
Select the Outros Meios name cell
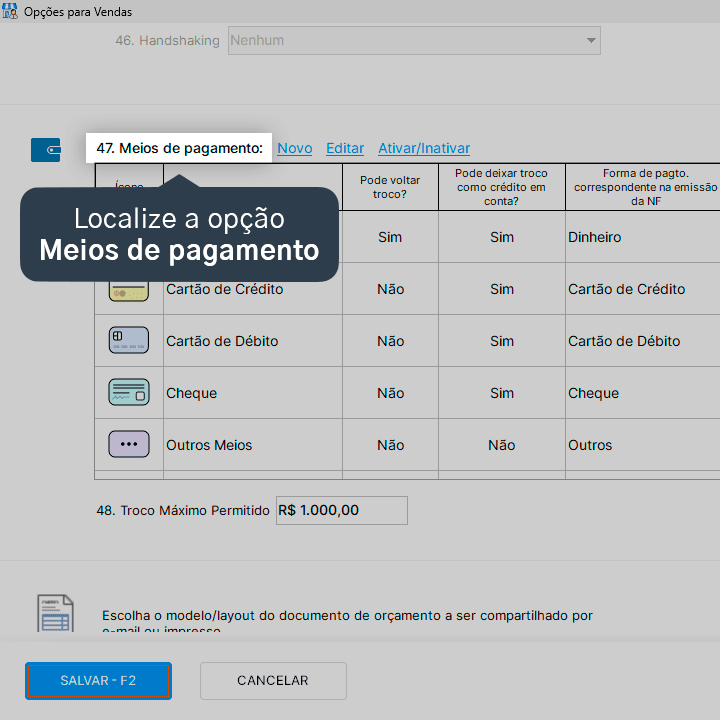click(253, 445)
